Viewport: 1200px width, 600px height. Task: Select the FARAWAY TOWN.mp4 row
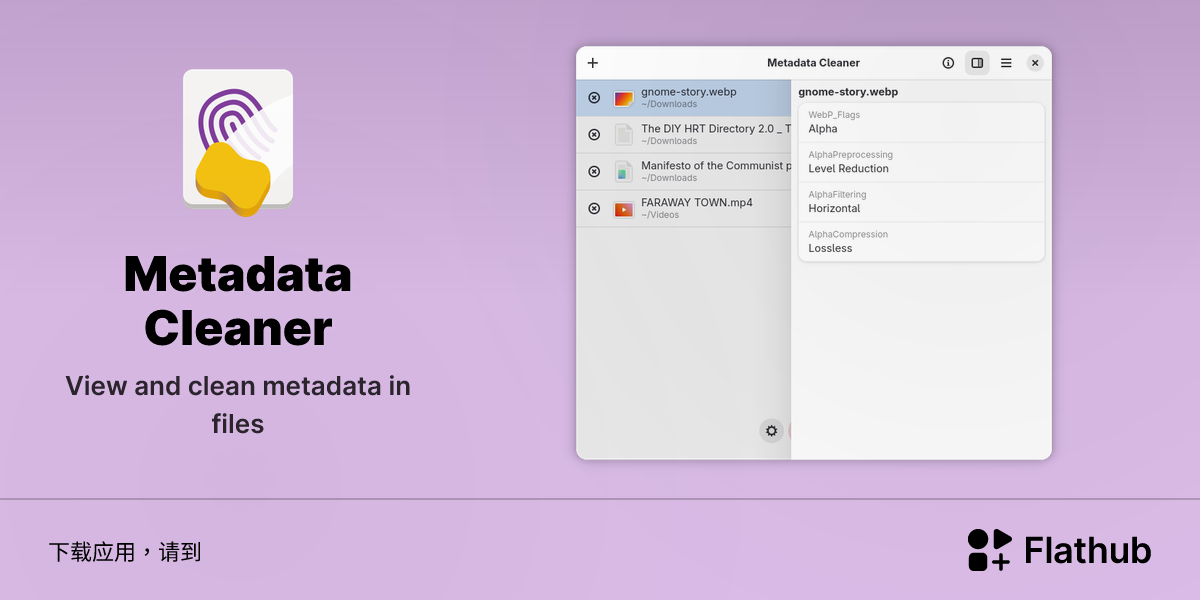point(684,209)
